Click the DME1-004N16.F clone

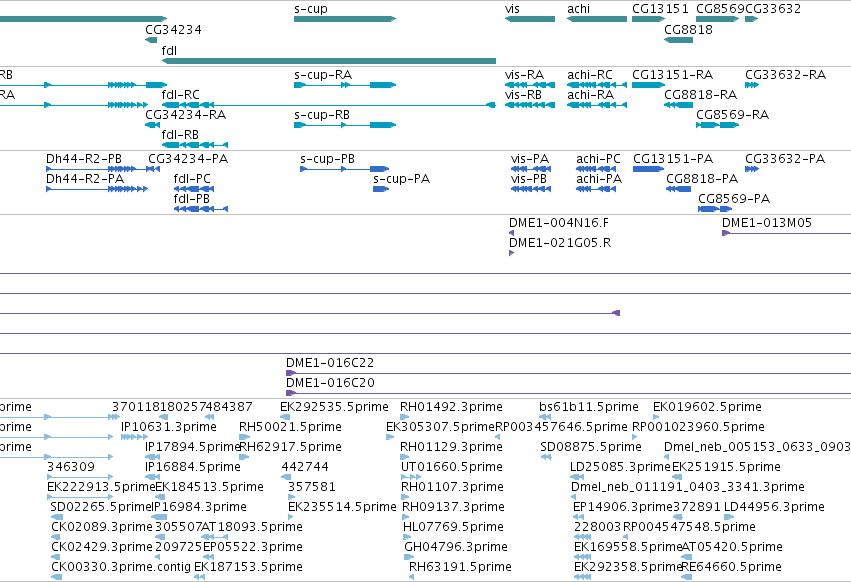[511, 233]
